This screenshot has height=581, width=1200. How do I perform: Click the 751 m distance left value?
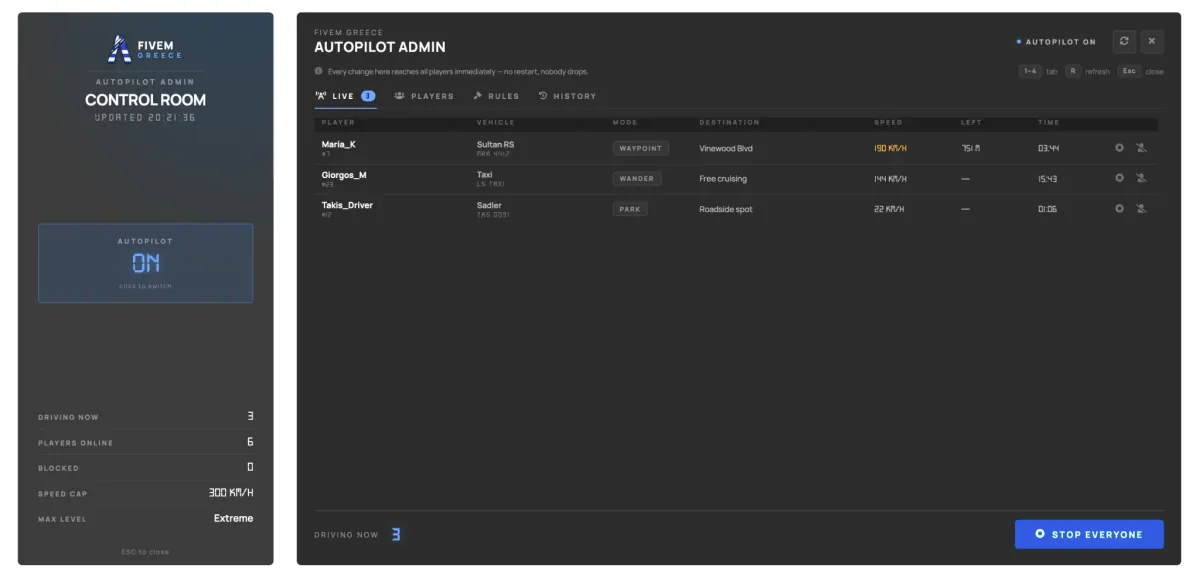coord(970,148)
